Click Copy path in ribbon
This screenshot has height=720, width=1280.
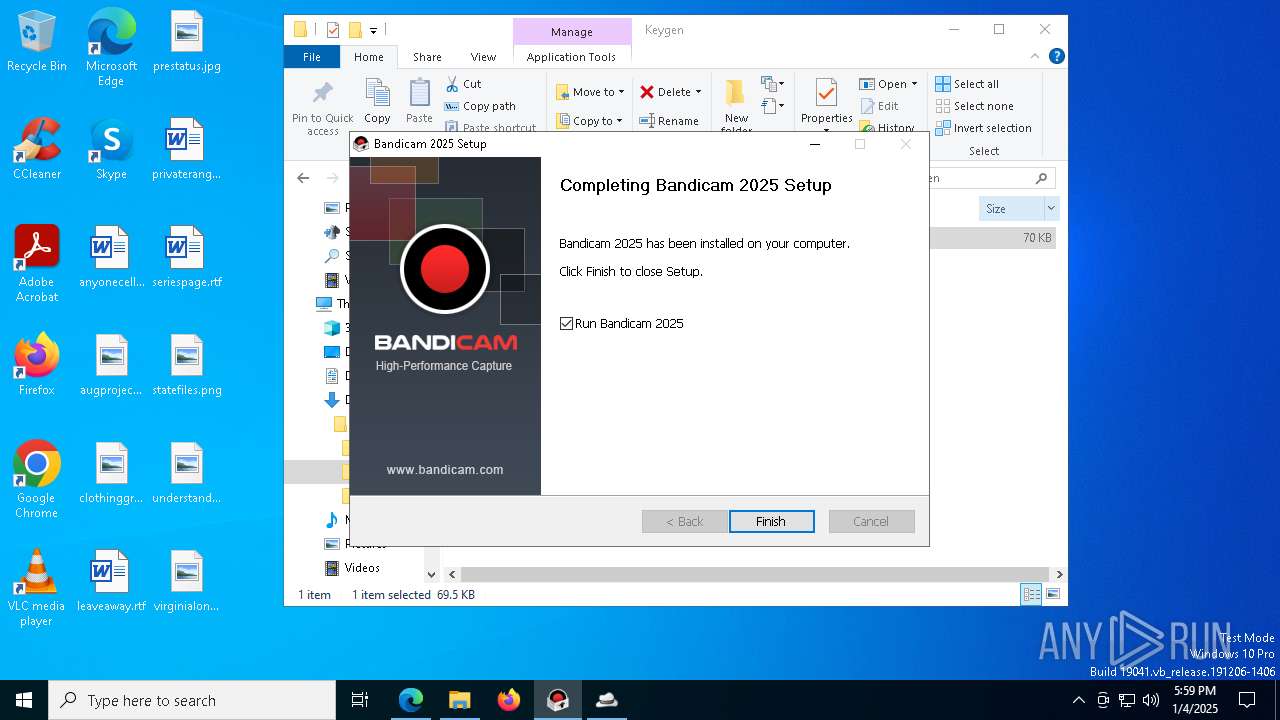[480, 106]
